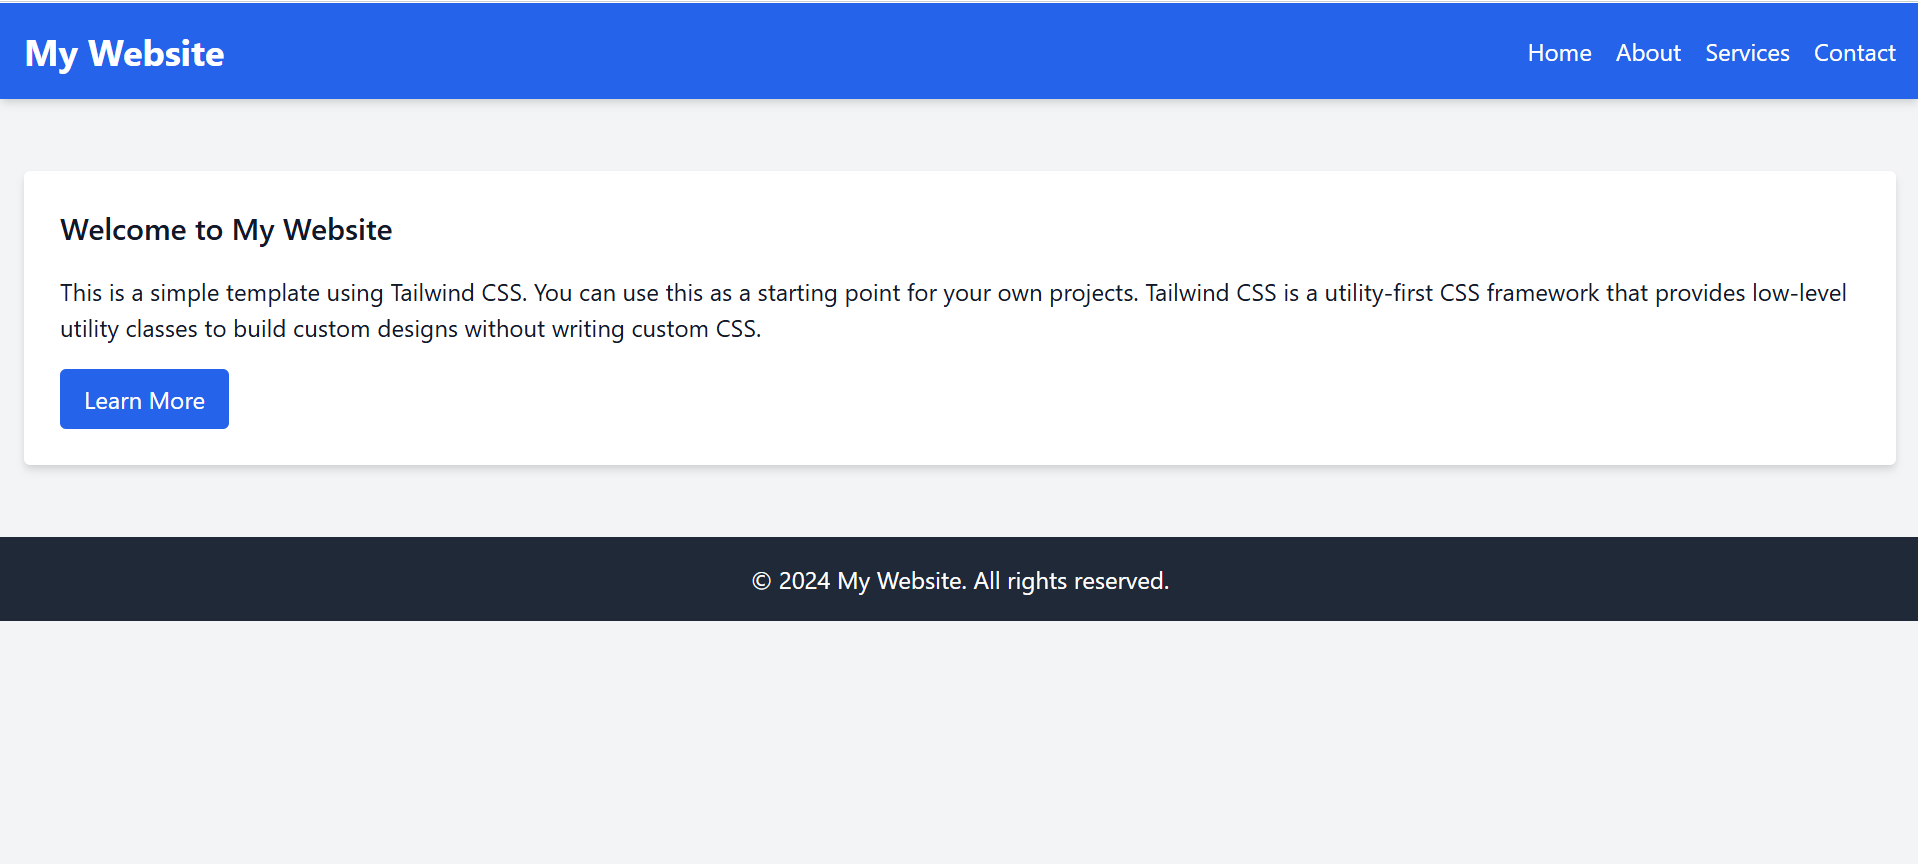This screenshot has height=864, width=1918.
Task: Open the Home navigation link
Action: [1559, 52]
